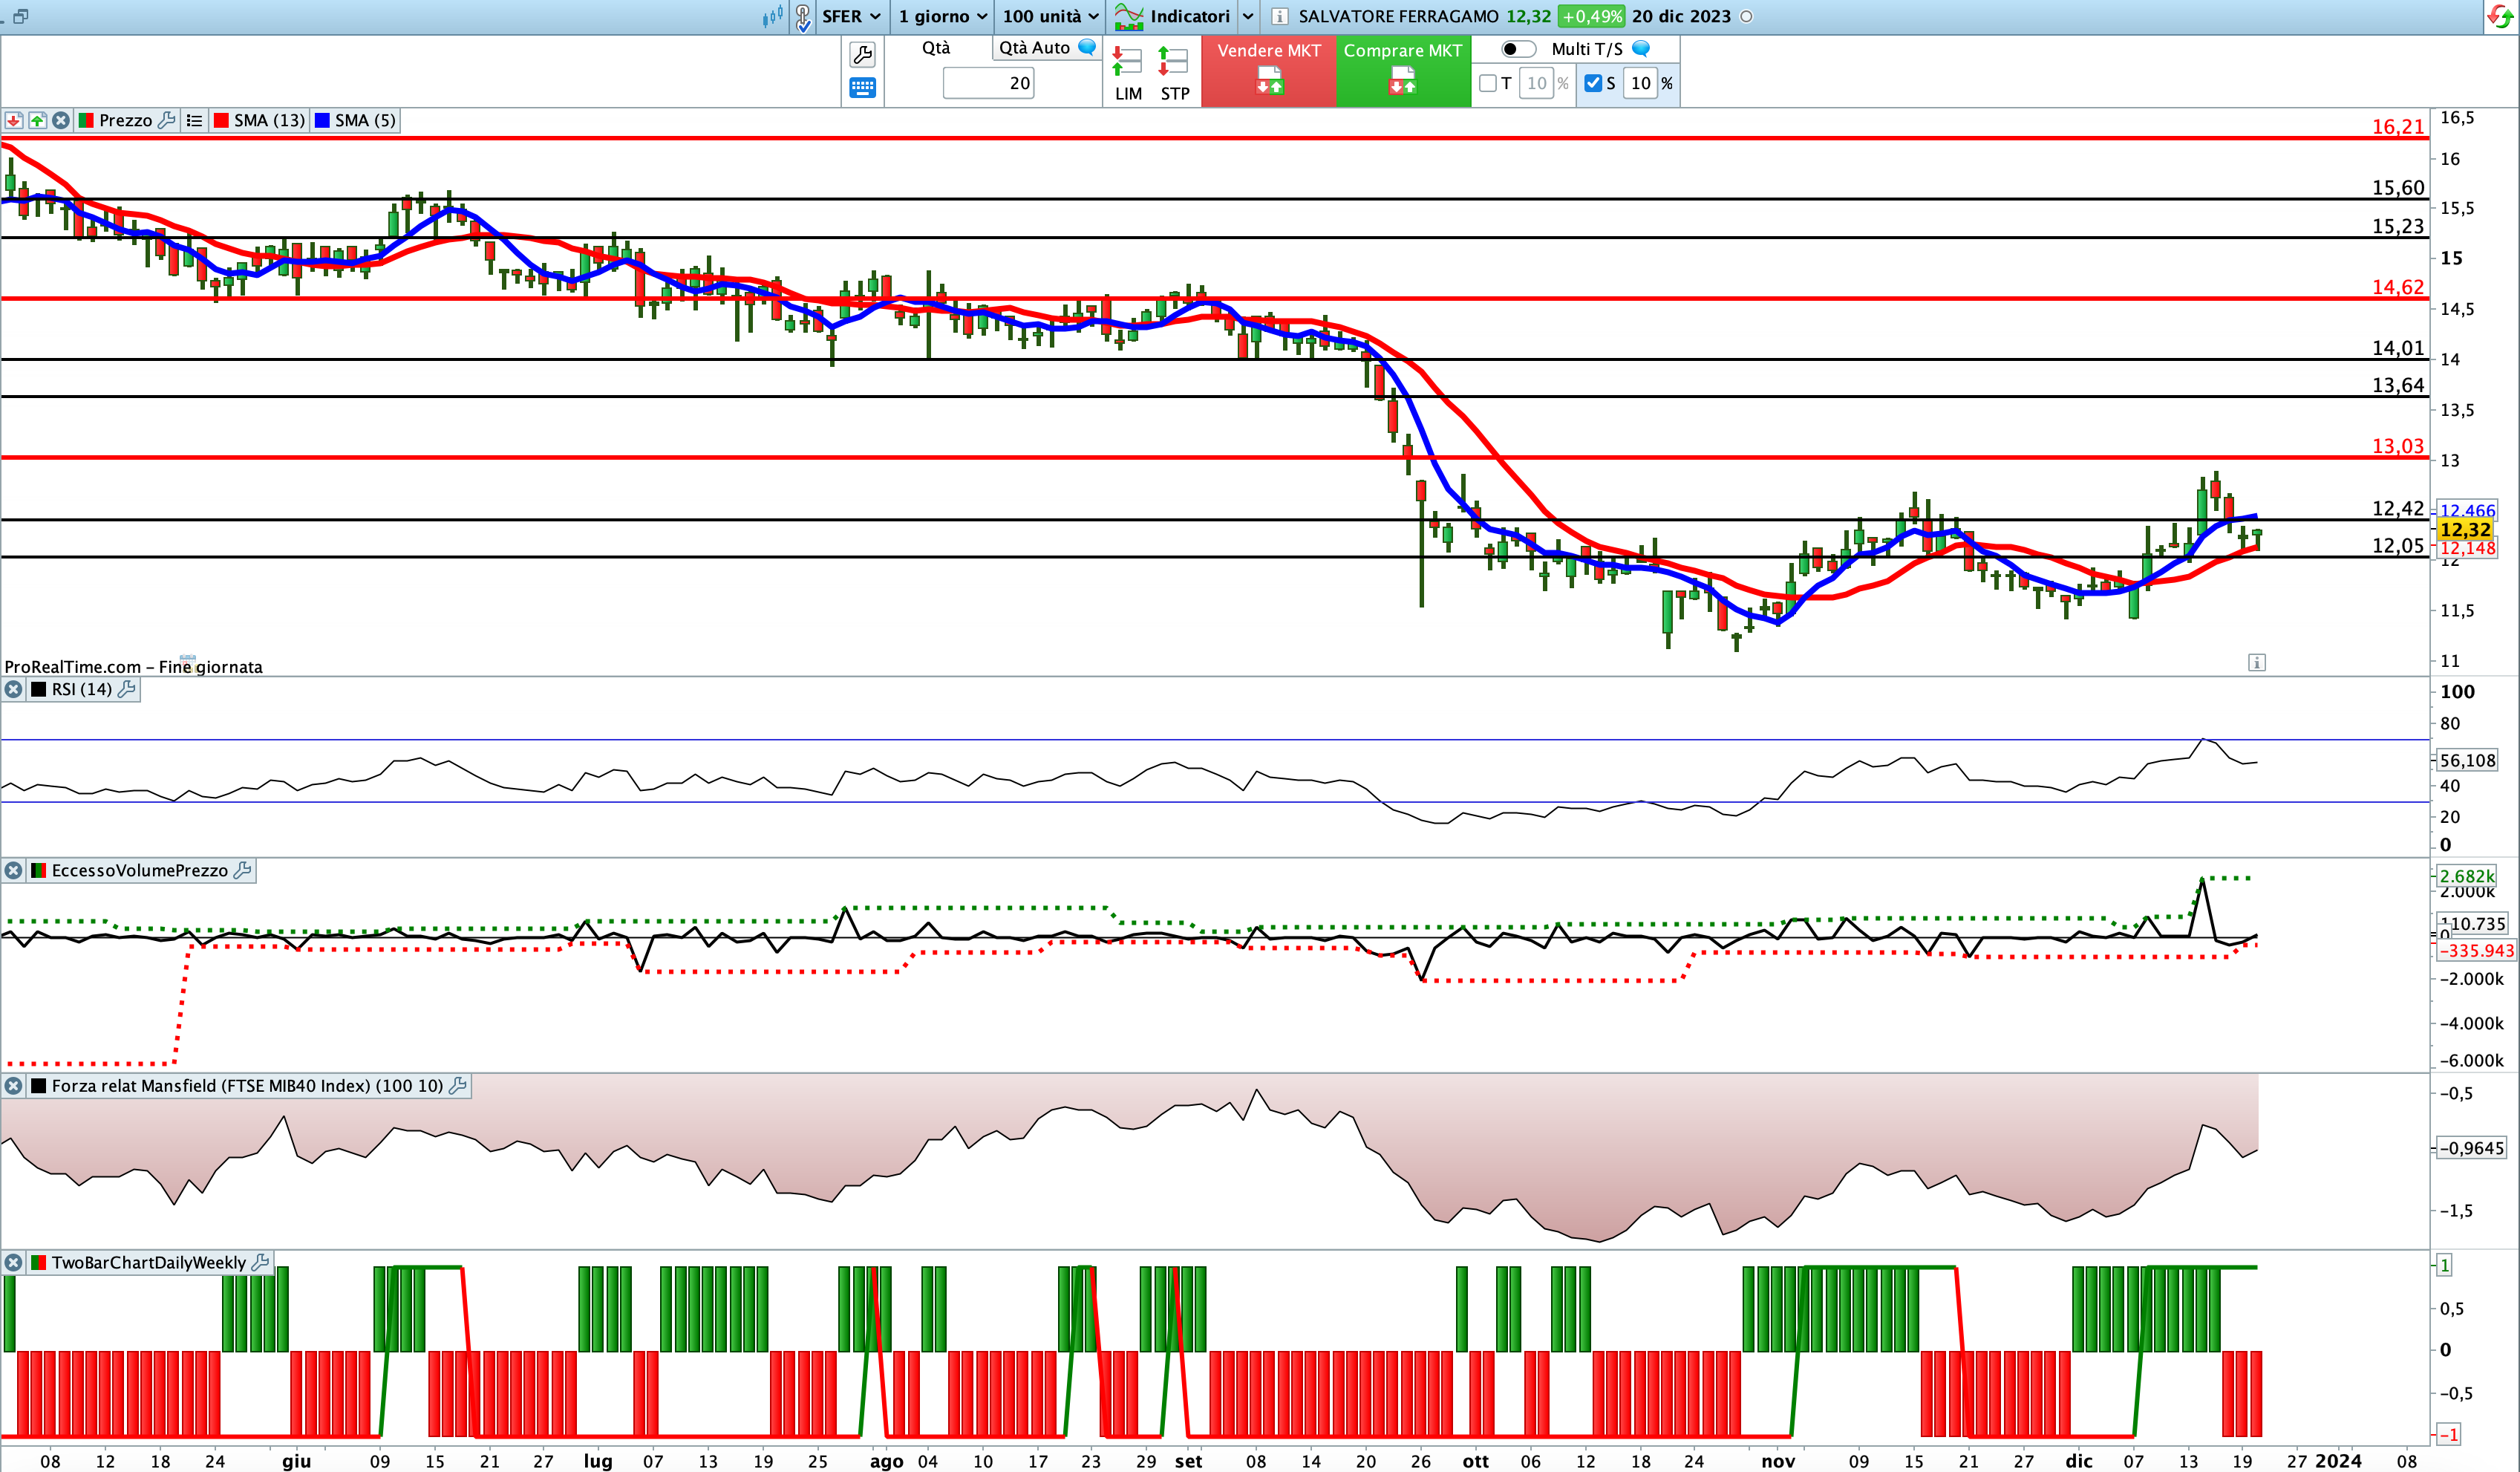Place a LIM limit order
Viewport: 2520px width, 1472px height.
click(1128, 74)
